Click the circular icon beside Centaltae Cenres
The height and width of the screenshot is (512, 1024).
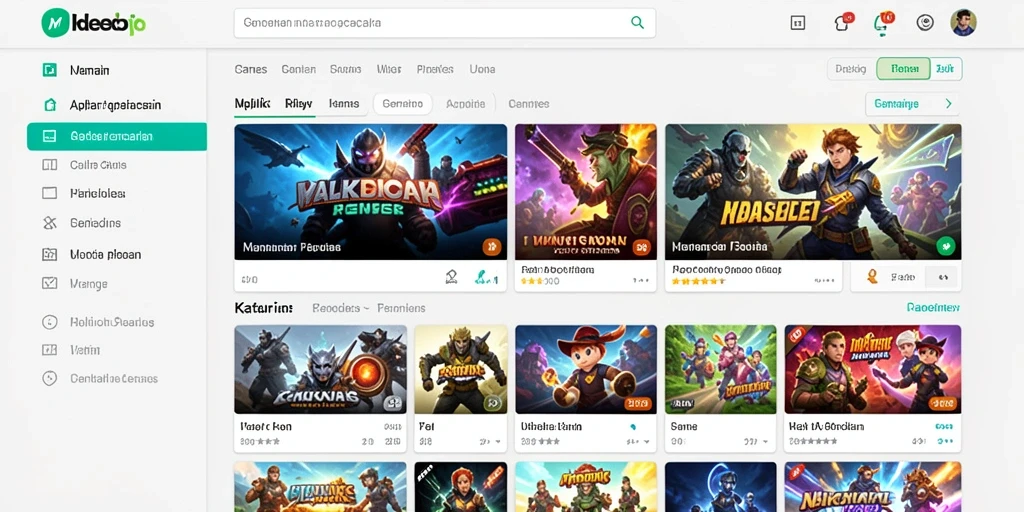coord(49,378)
